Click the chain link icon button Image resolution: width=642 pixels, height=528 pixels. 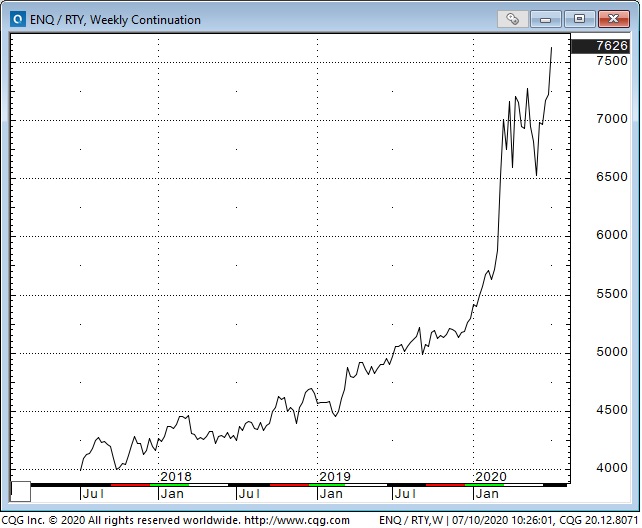coord(513,19)
